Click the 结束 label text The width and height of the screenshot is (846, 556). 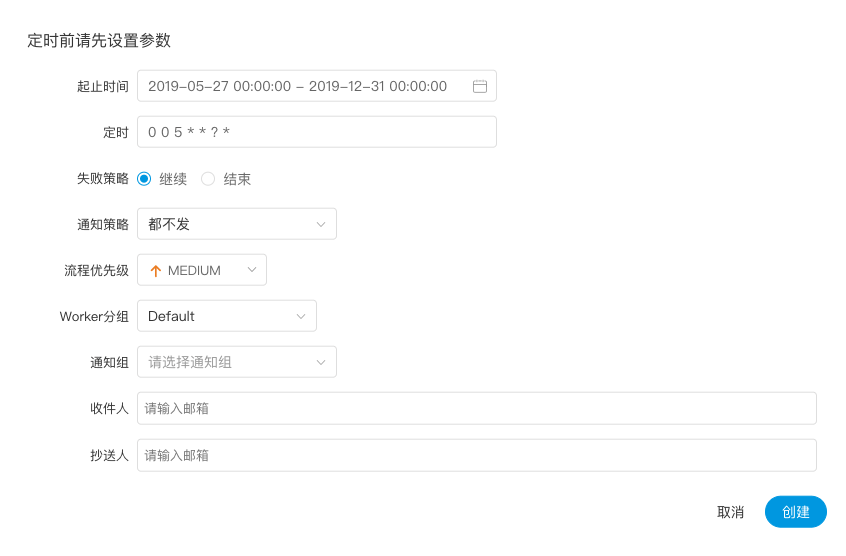(237, 180)
